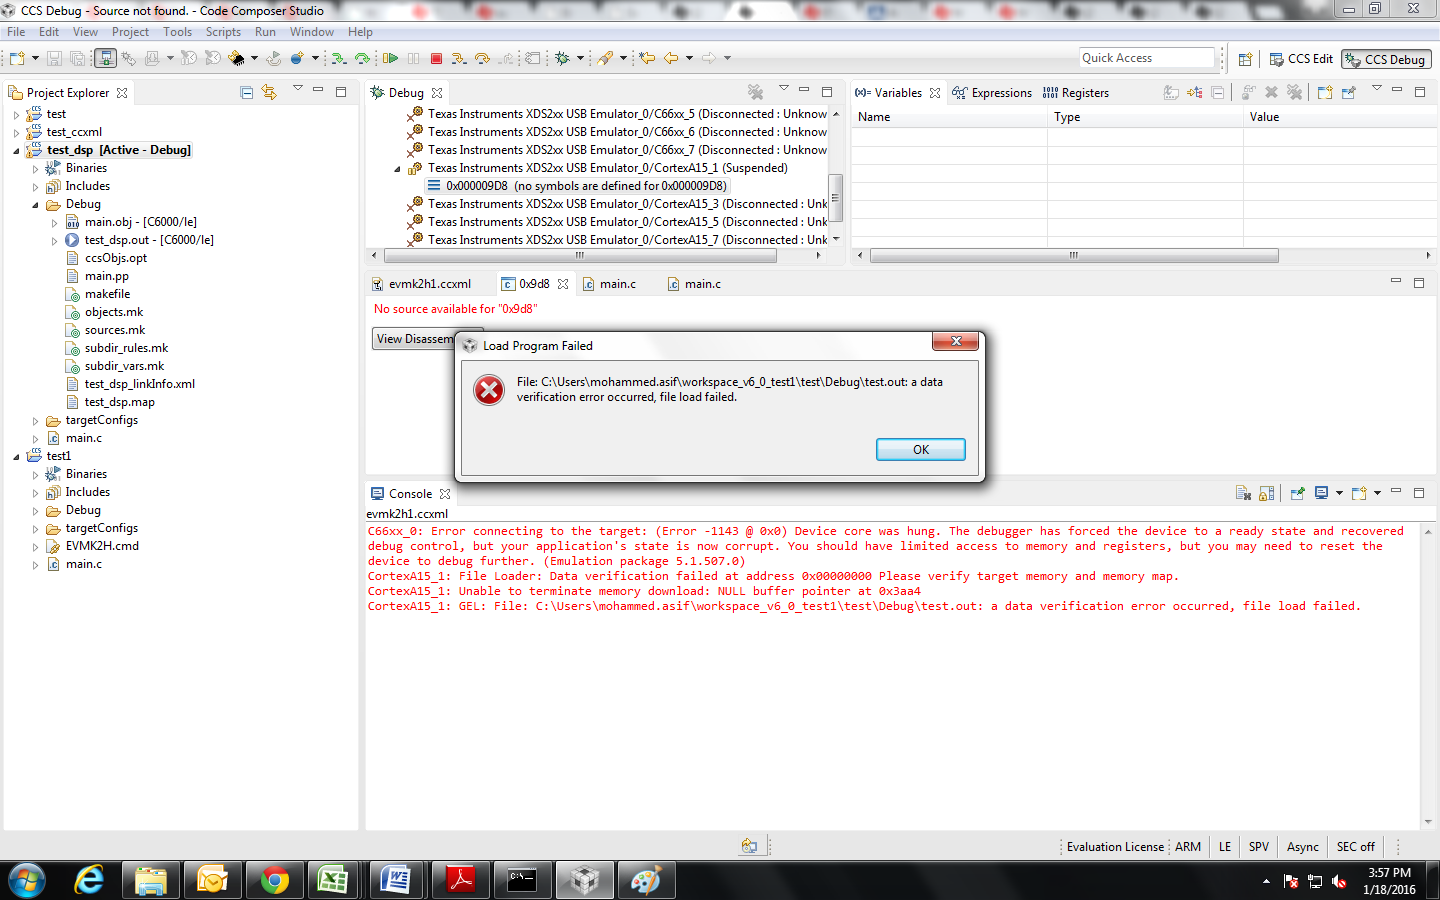This screenshot has width=1440, height=900.
Task: Open the Project menu
Action: coord(130,32)
